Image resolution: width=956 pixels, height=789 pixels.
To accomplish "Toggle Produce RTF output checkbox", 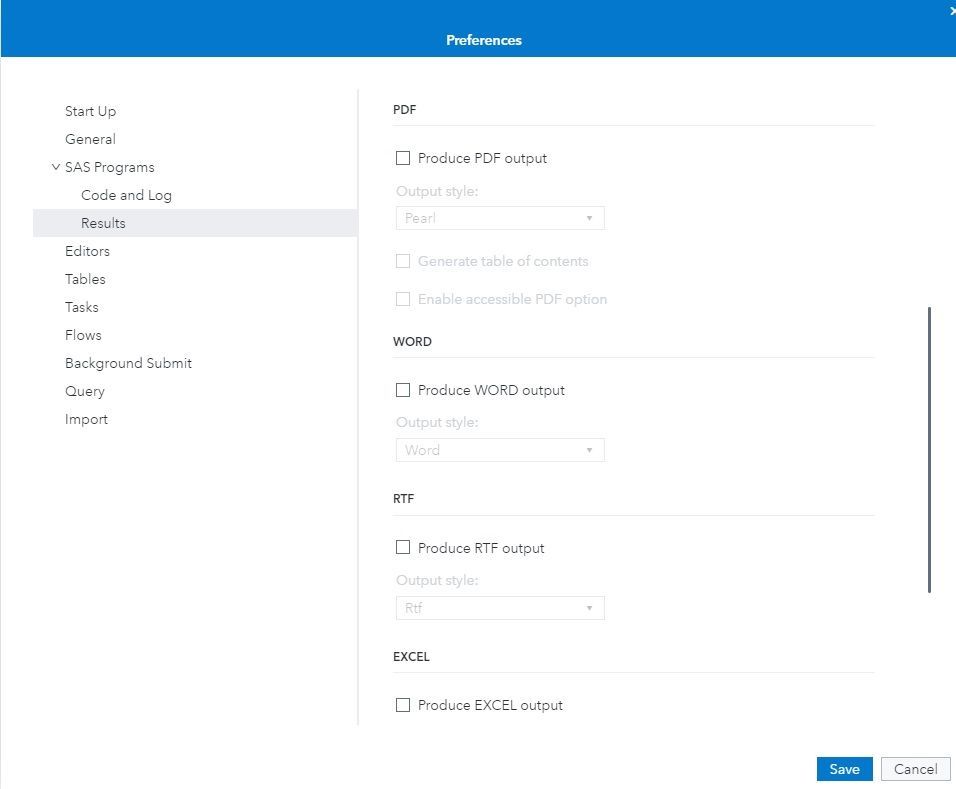I will [x=403, y=548].
